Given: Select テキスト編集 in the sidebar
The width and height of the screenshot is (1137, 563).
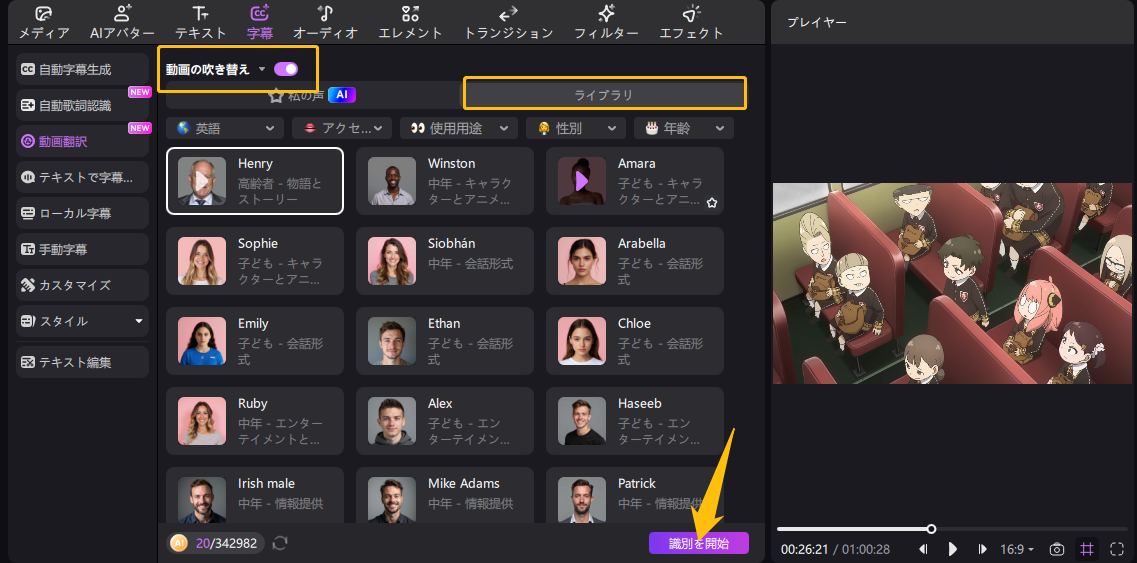Looking at the screenshot, I should 82,361.
